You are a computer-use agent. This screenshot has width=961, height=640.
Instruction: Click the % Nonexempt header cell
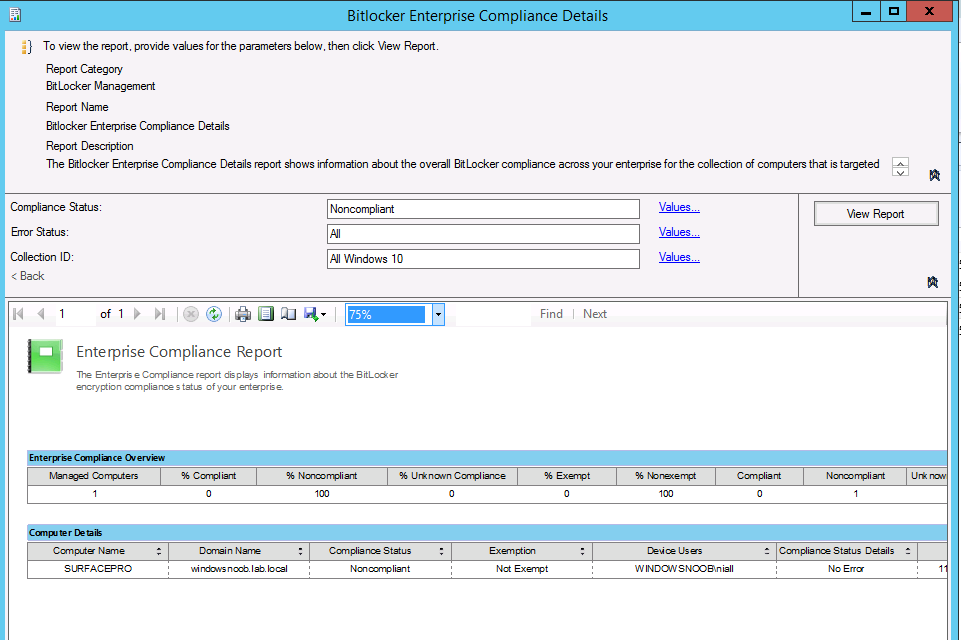coord(666,476)
